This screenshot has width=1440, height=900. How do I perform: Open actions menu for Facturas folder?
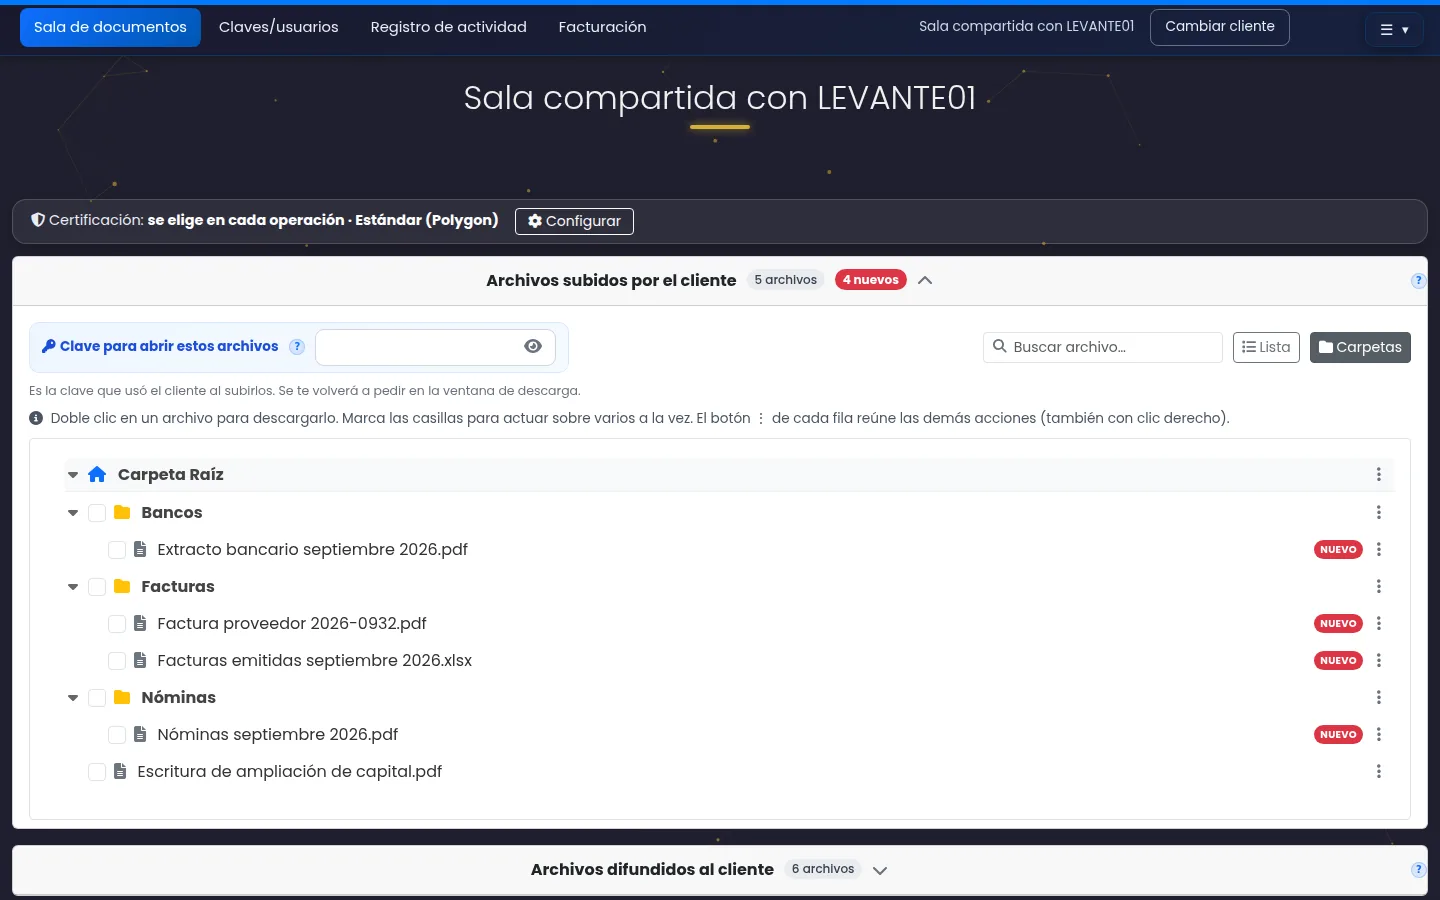1379,587
